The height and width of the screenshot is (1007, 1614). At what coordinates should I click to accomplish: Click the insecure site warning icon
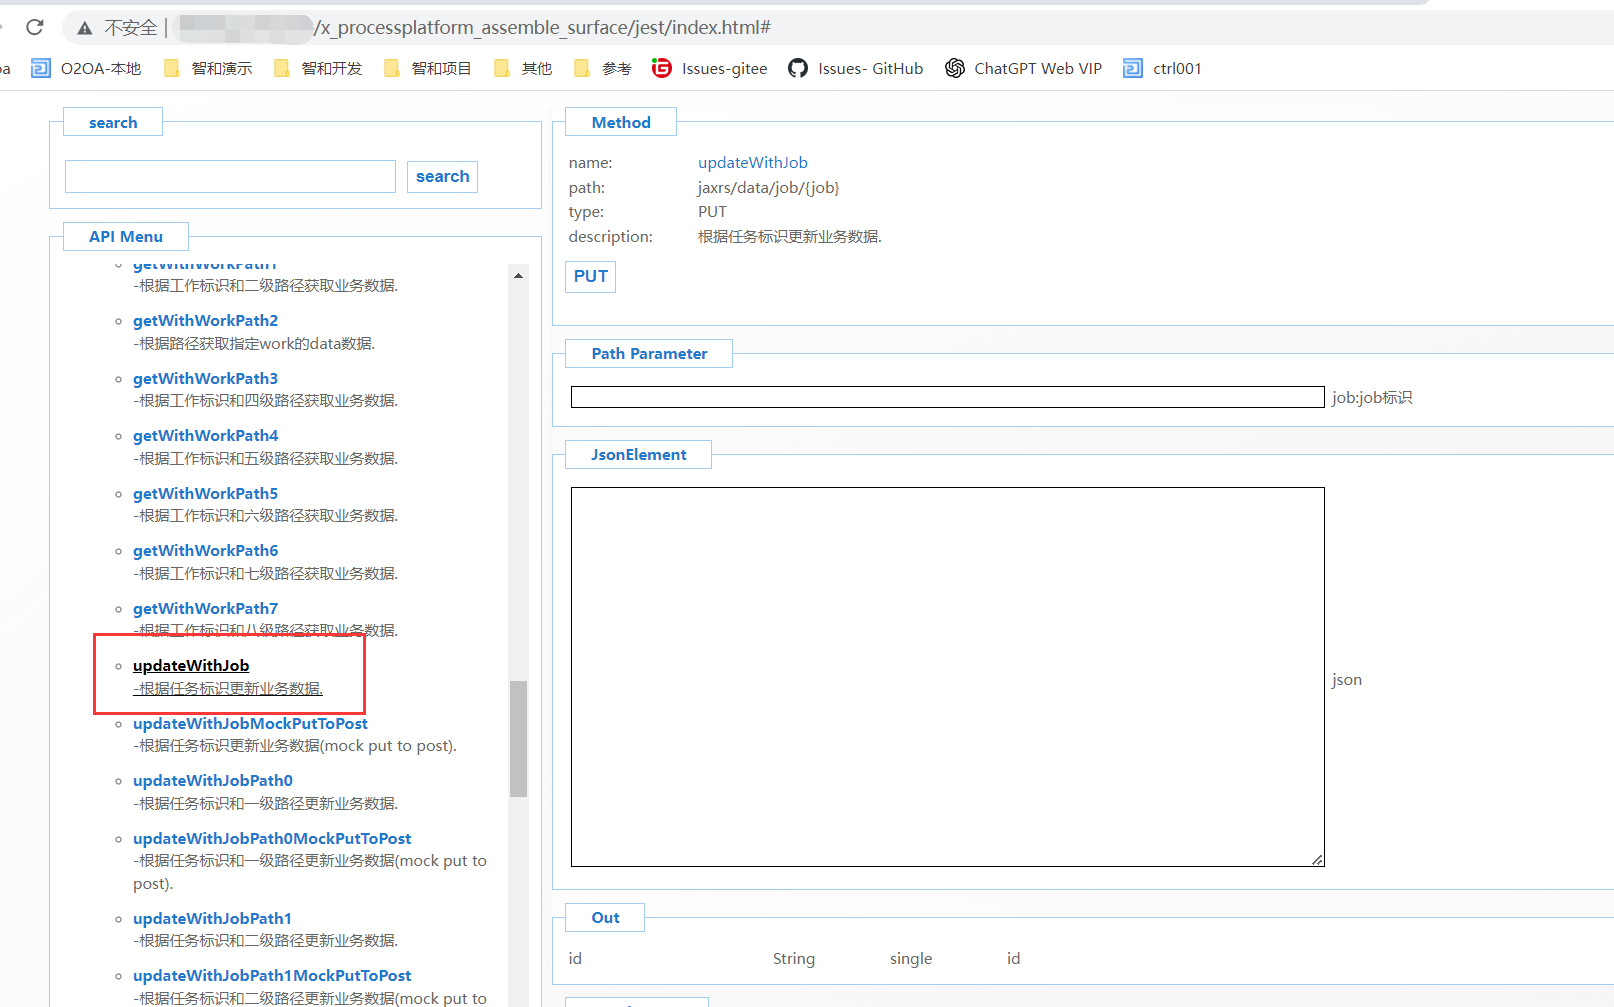(85, 28)
